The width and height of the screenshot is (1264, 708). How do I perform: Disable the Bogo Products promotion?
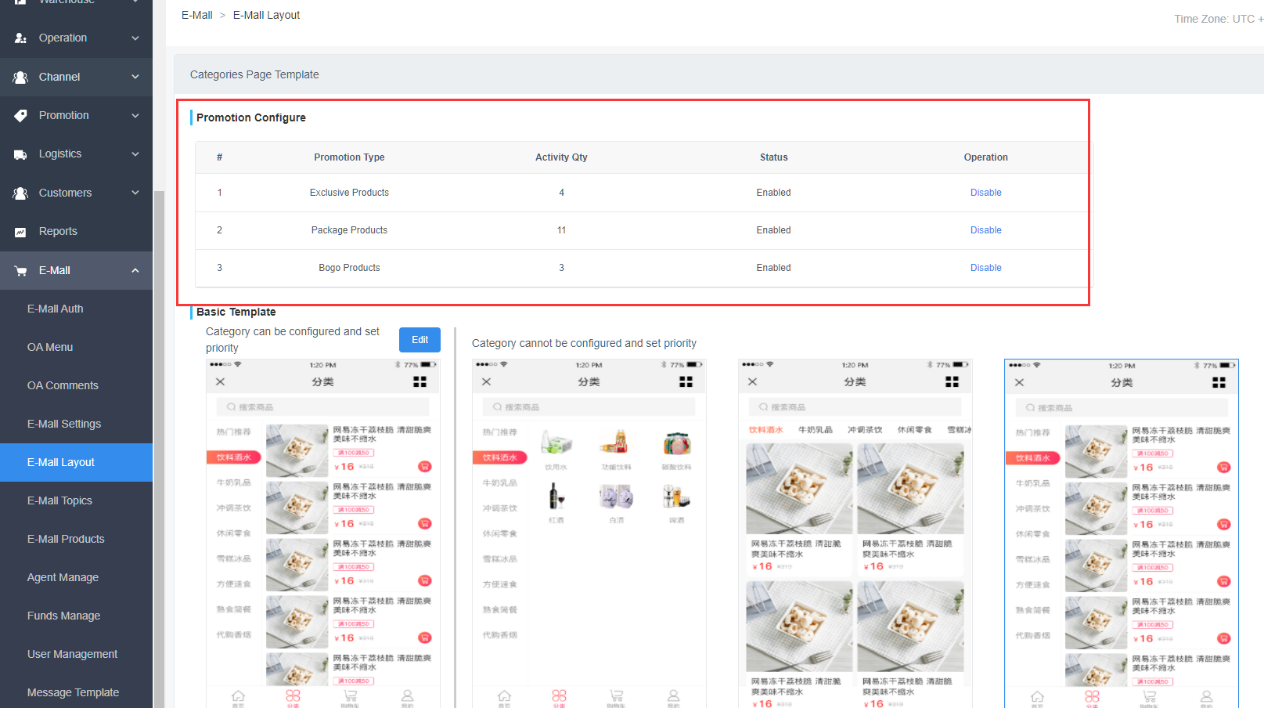tap(985, 268)
